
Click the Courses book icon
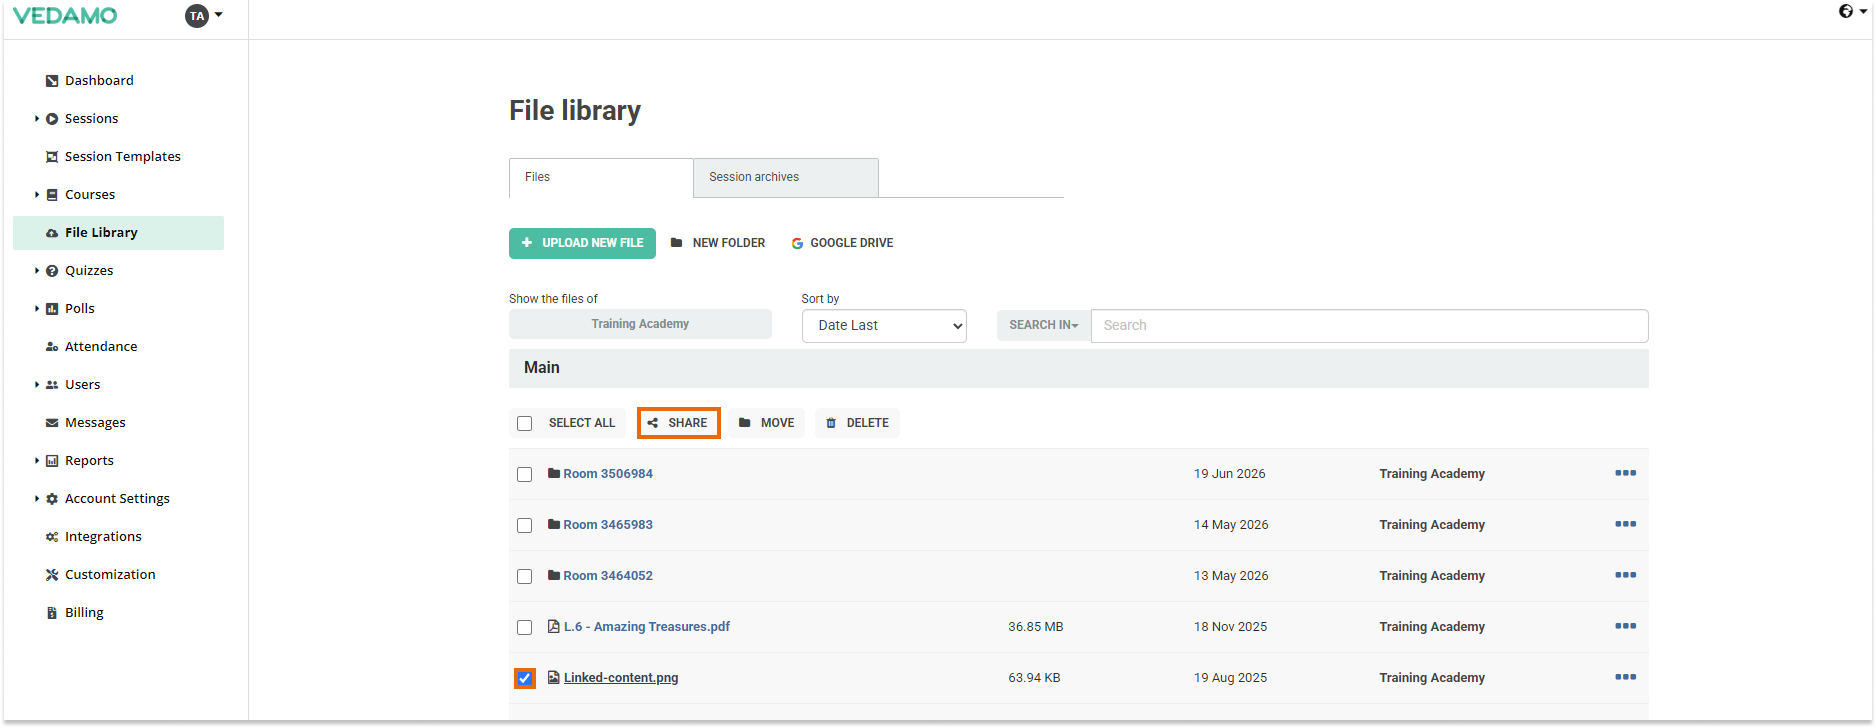click(x=52, y=195)
